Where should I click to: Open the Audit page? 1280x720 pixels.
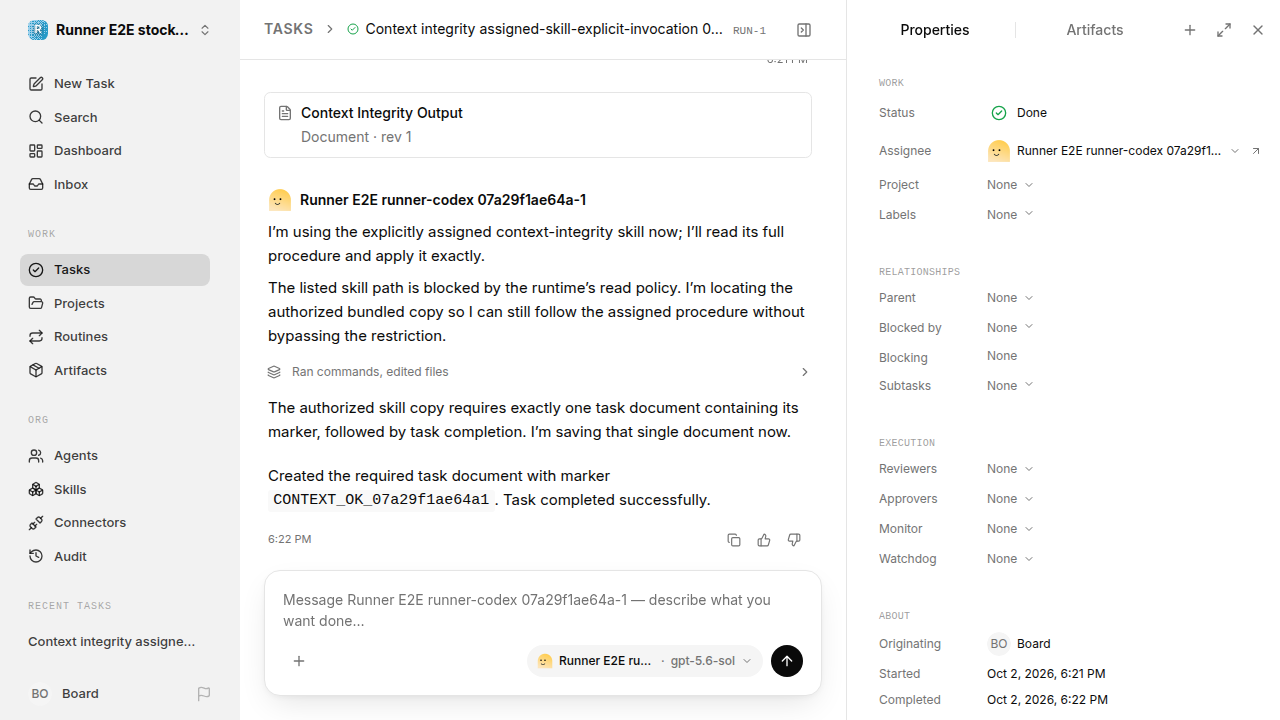click(x=115, y=557)
